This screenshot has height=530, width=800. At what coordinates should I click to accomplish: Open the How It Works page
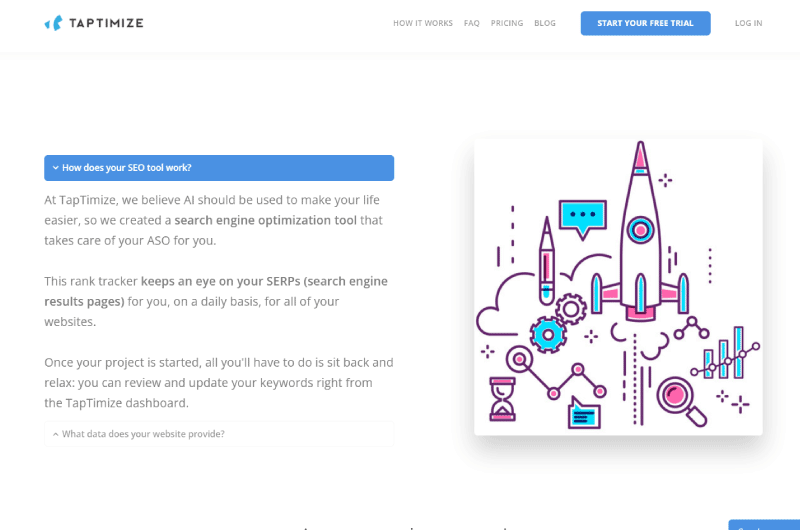click(422, 23)
